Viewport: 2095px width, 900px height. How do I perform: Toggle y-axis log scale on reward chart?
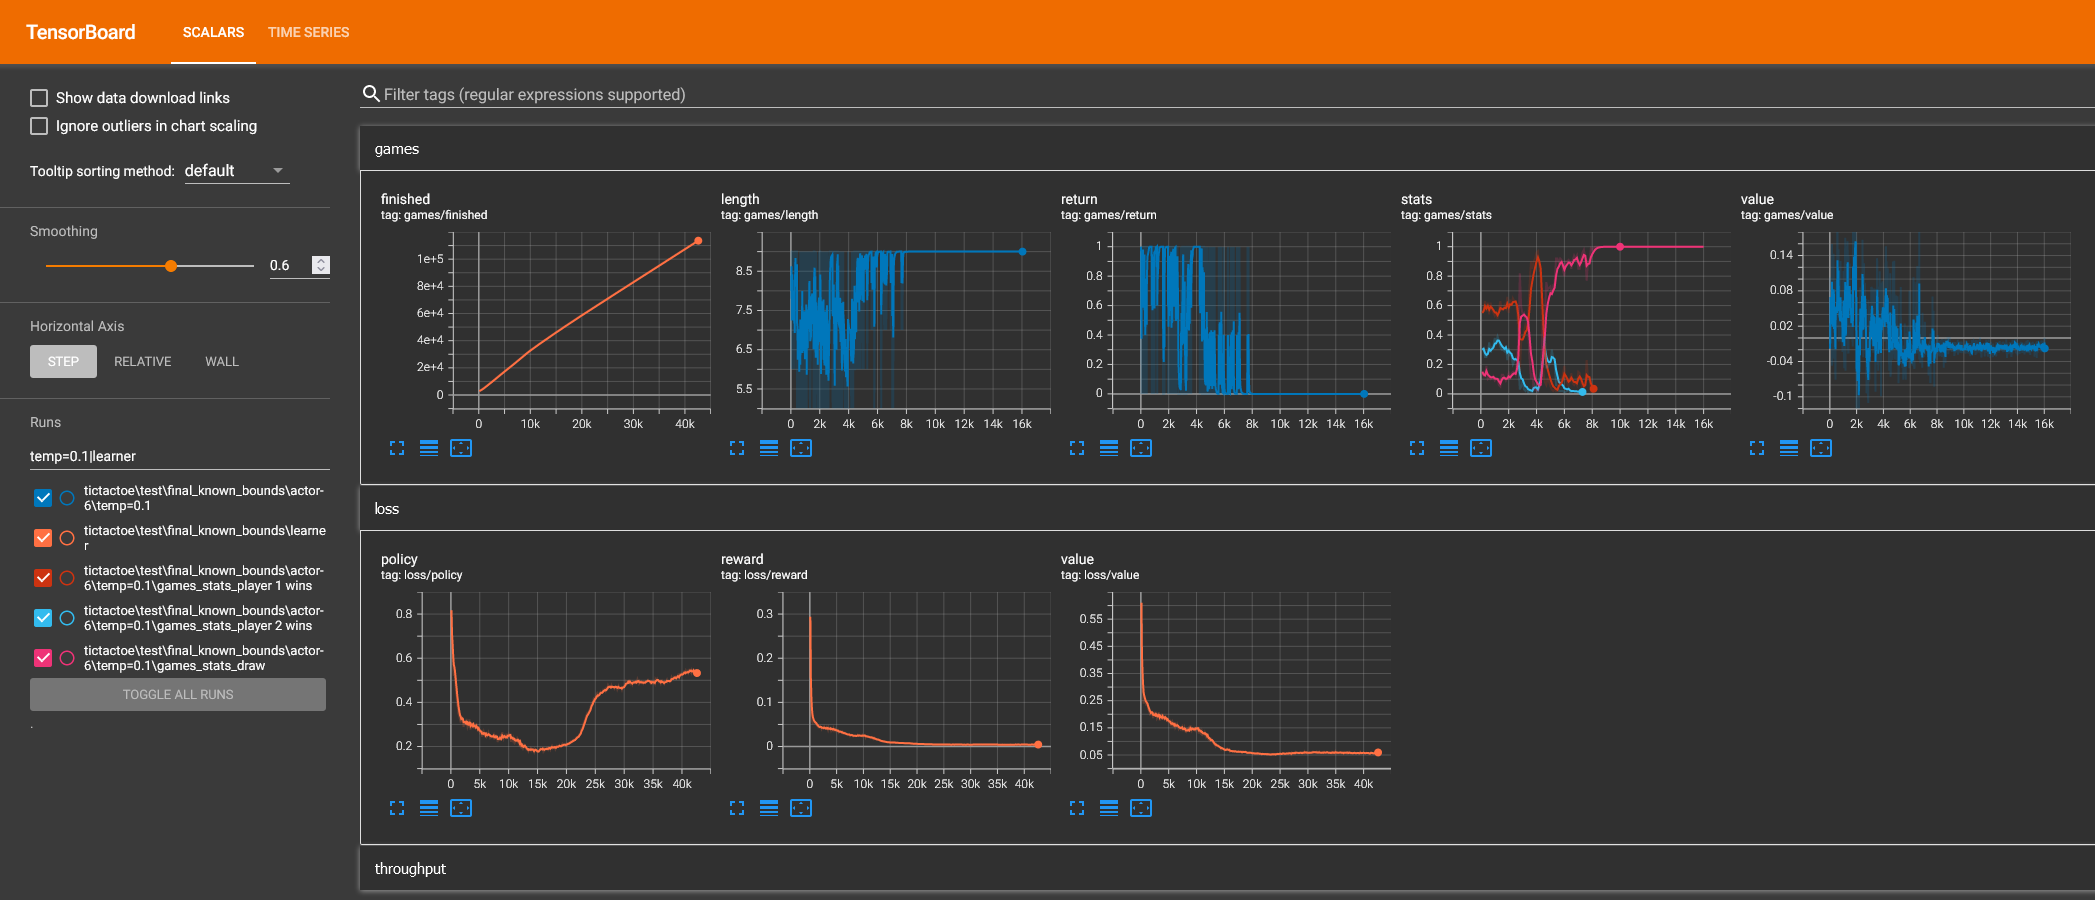[x=769, y=808]
